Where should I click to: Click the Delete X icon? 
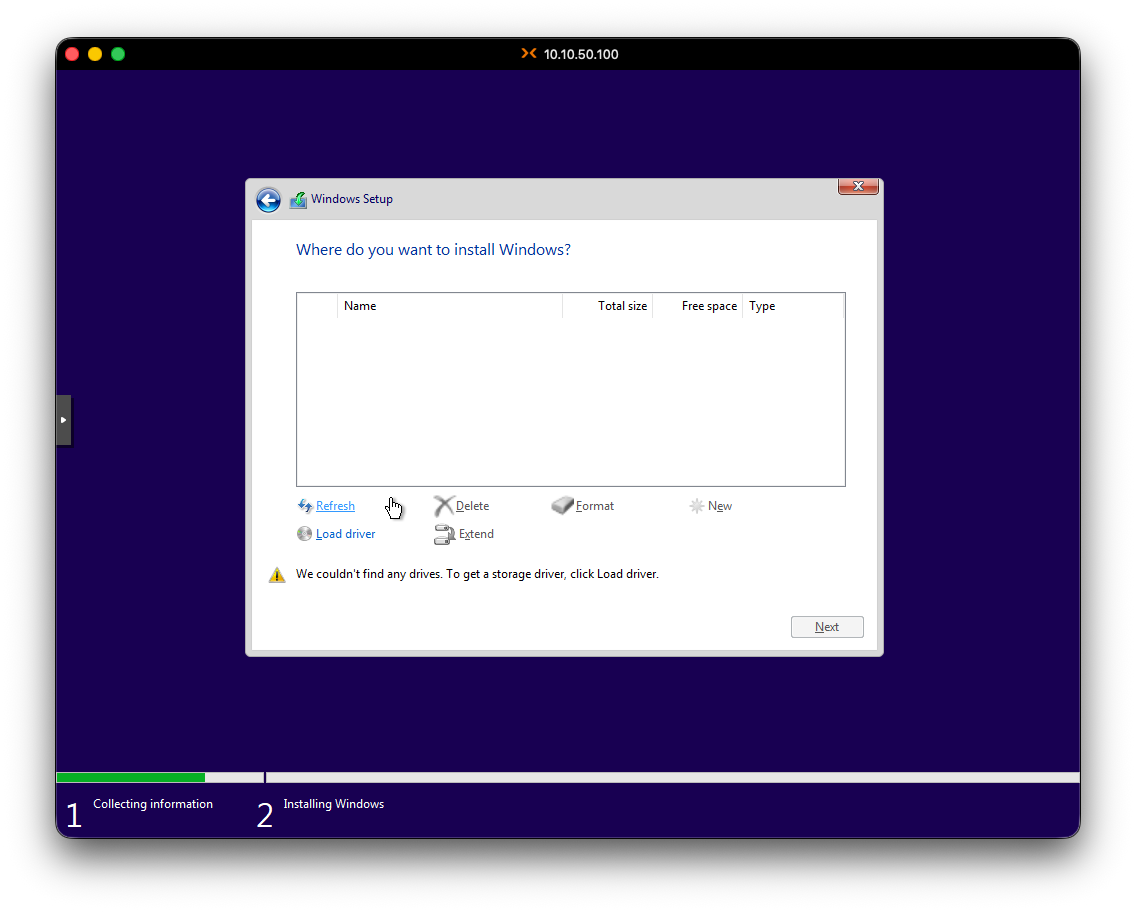coord(444,506)
